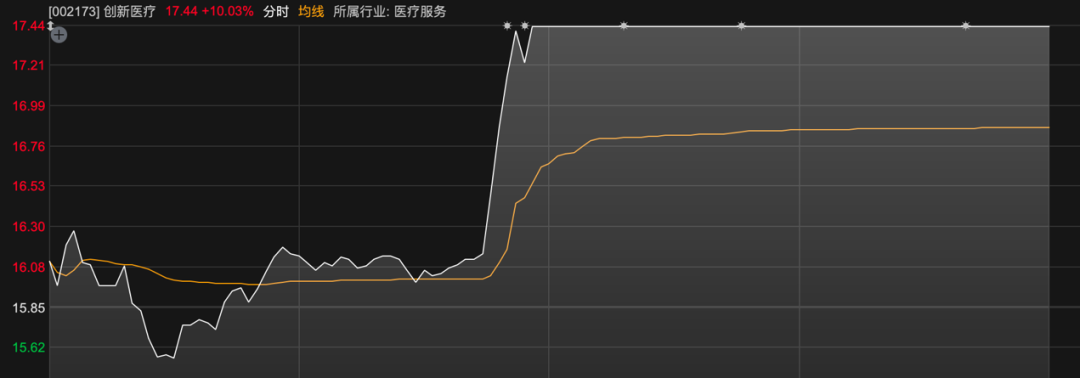Viewport: 1080px width, 378px height.
Task: Click the stock name 创新医疗
Action: pos(129,11)
